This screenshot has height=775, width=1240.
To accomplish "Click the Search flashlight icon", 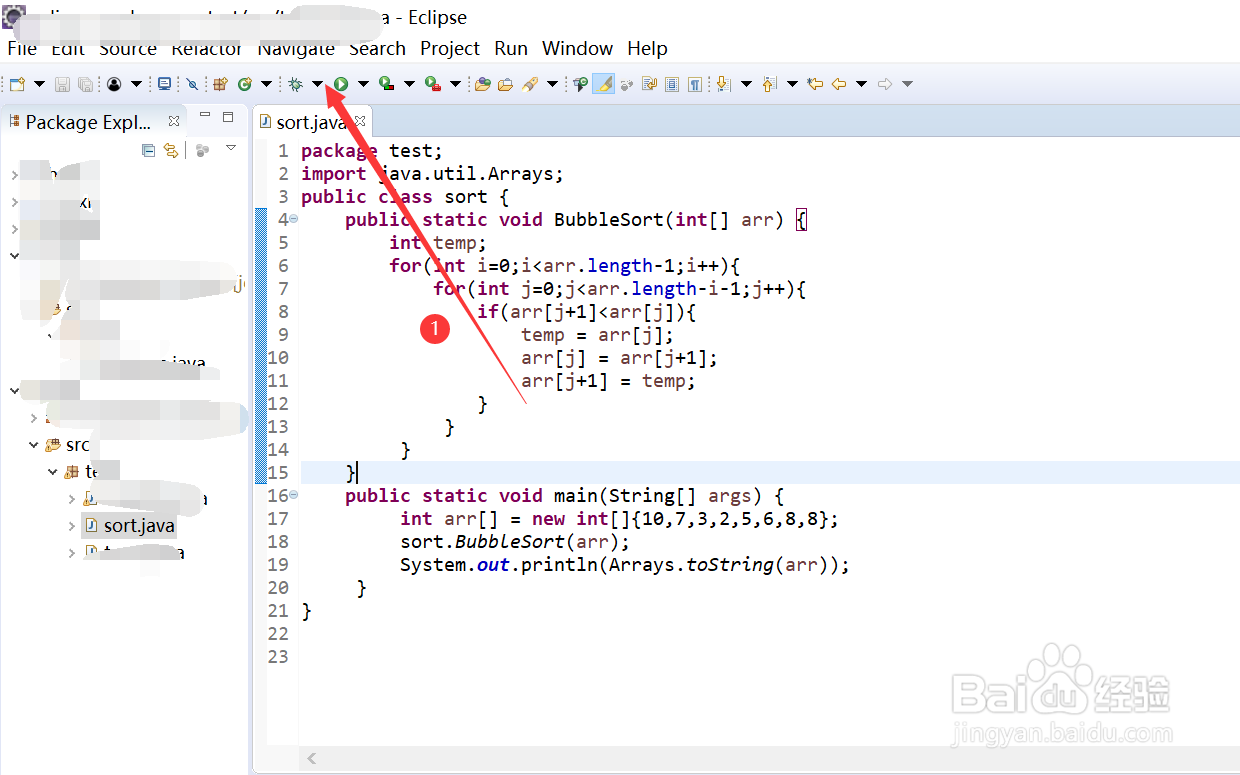I will [x=531, y=84].
